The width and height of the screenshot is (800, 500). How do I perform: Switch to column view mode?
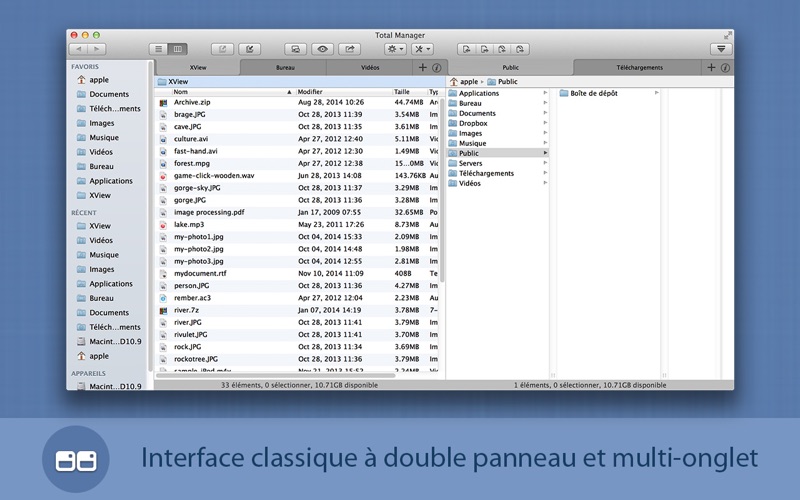pos(178,49)
